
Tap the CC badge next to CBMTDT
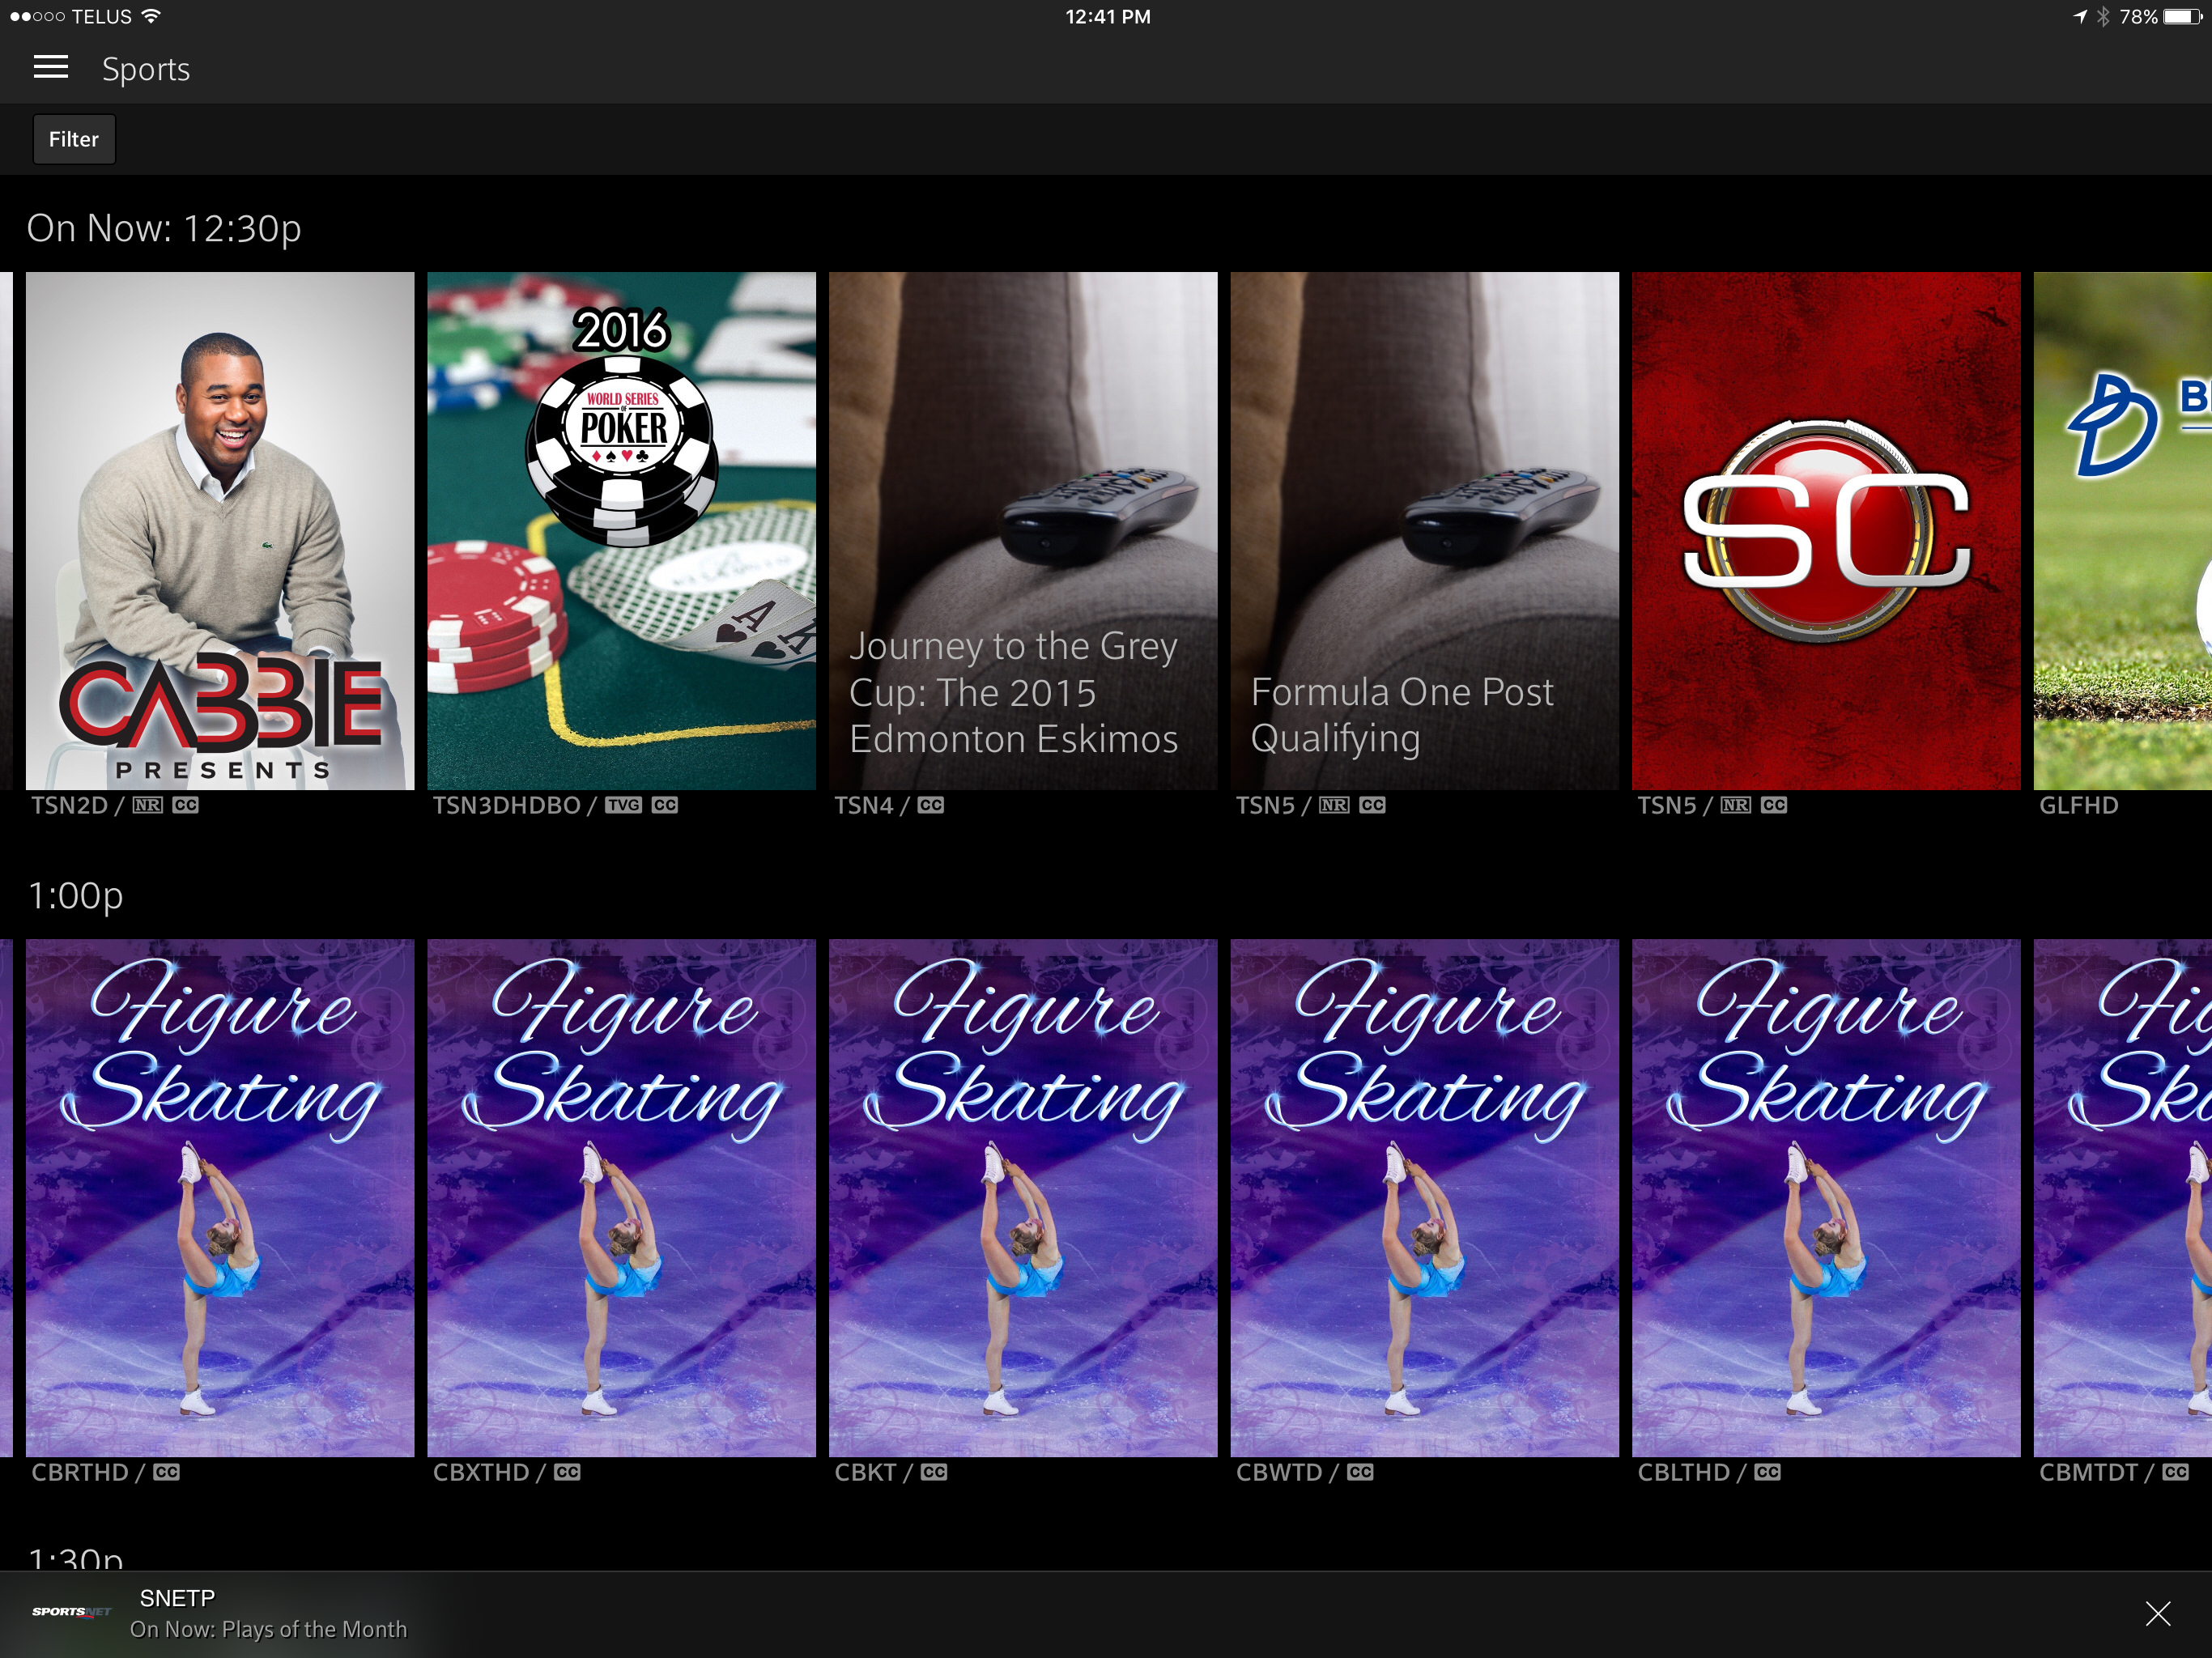[x=2175, y=1472]
